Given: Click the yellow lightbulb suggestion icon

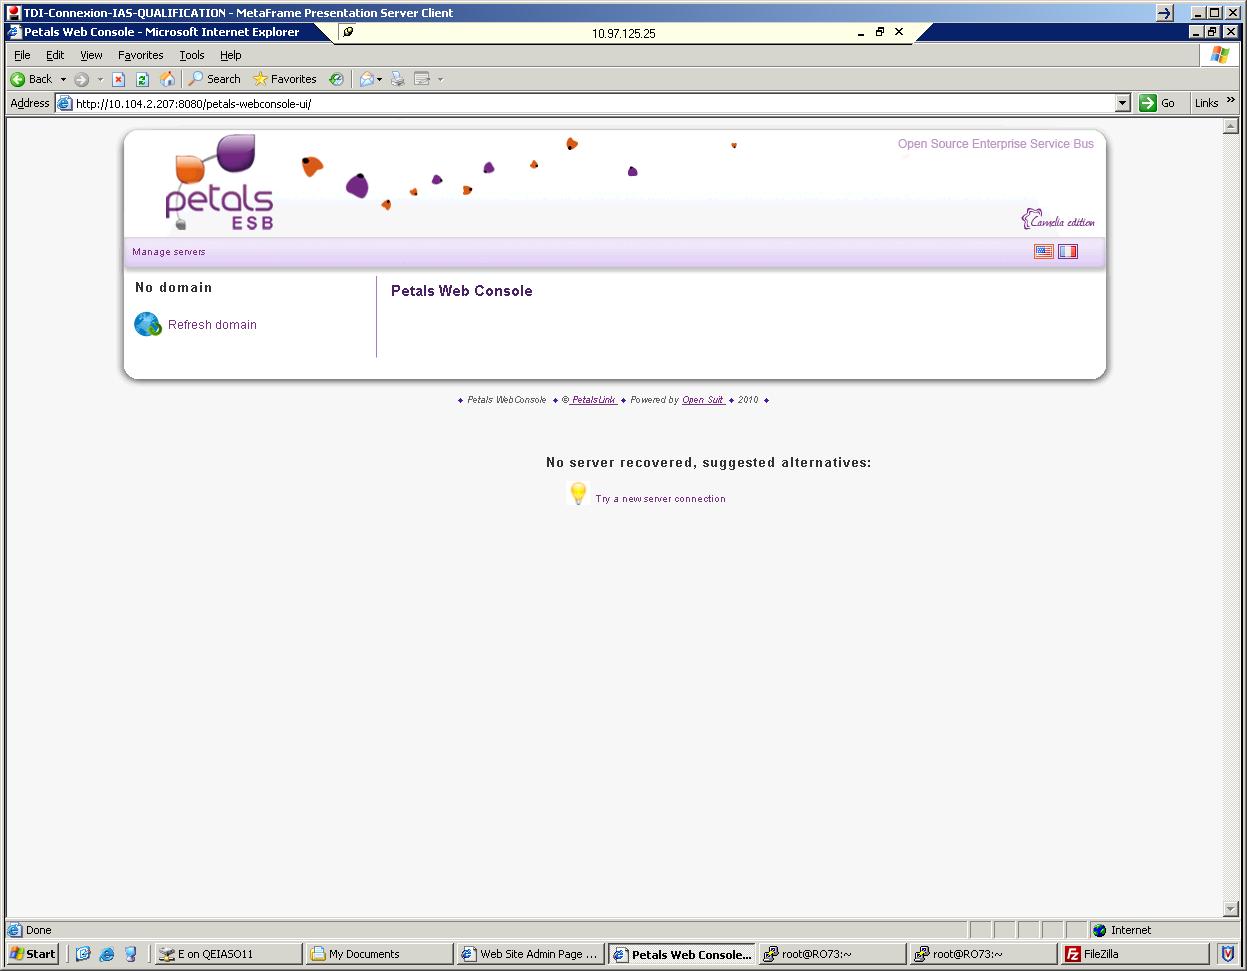Looking at the screenshot, I should tap(578, 493).
